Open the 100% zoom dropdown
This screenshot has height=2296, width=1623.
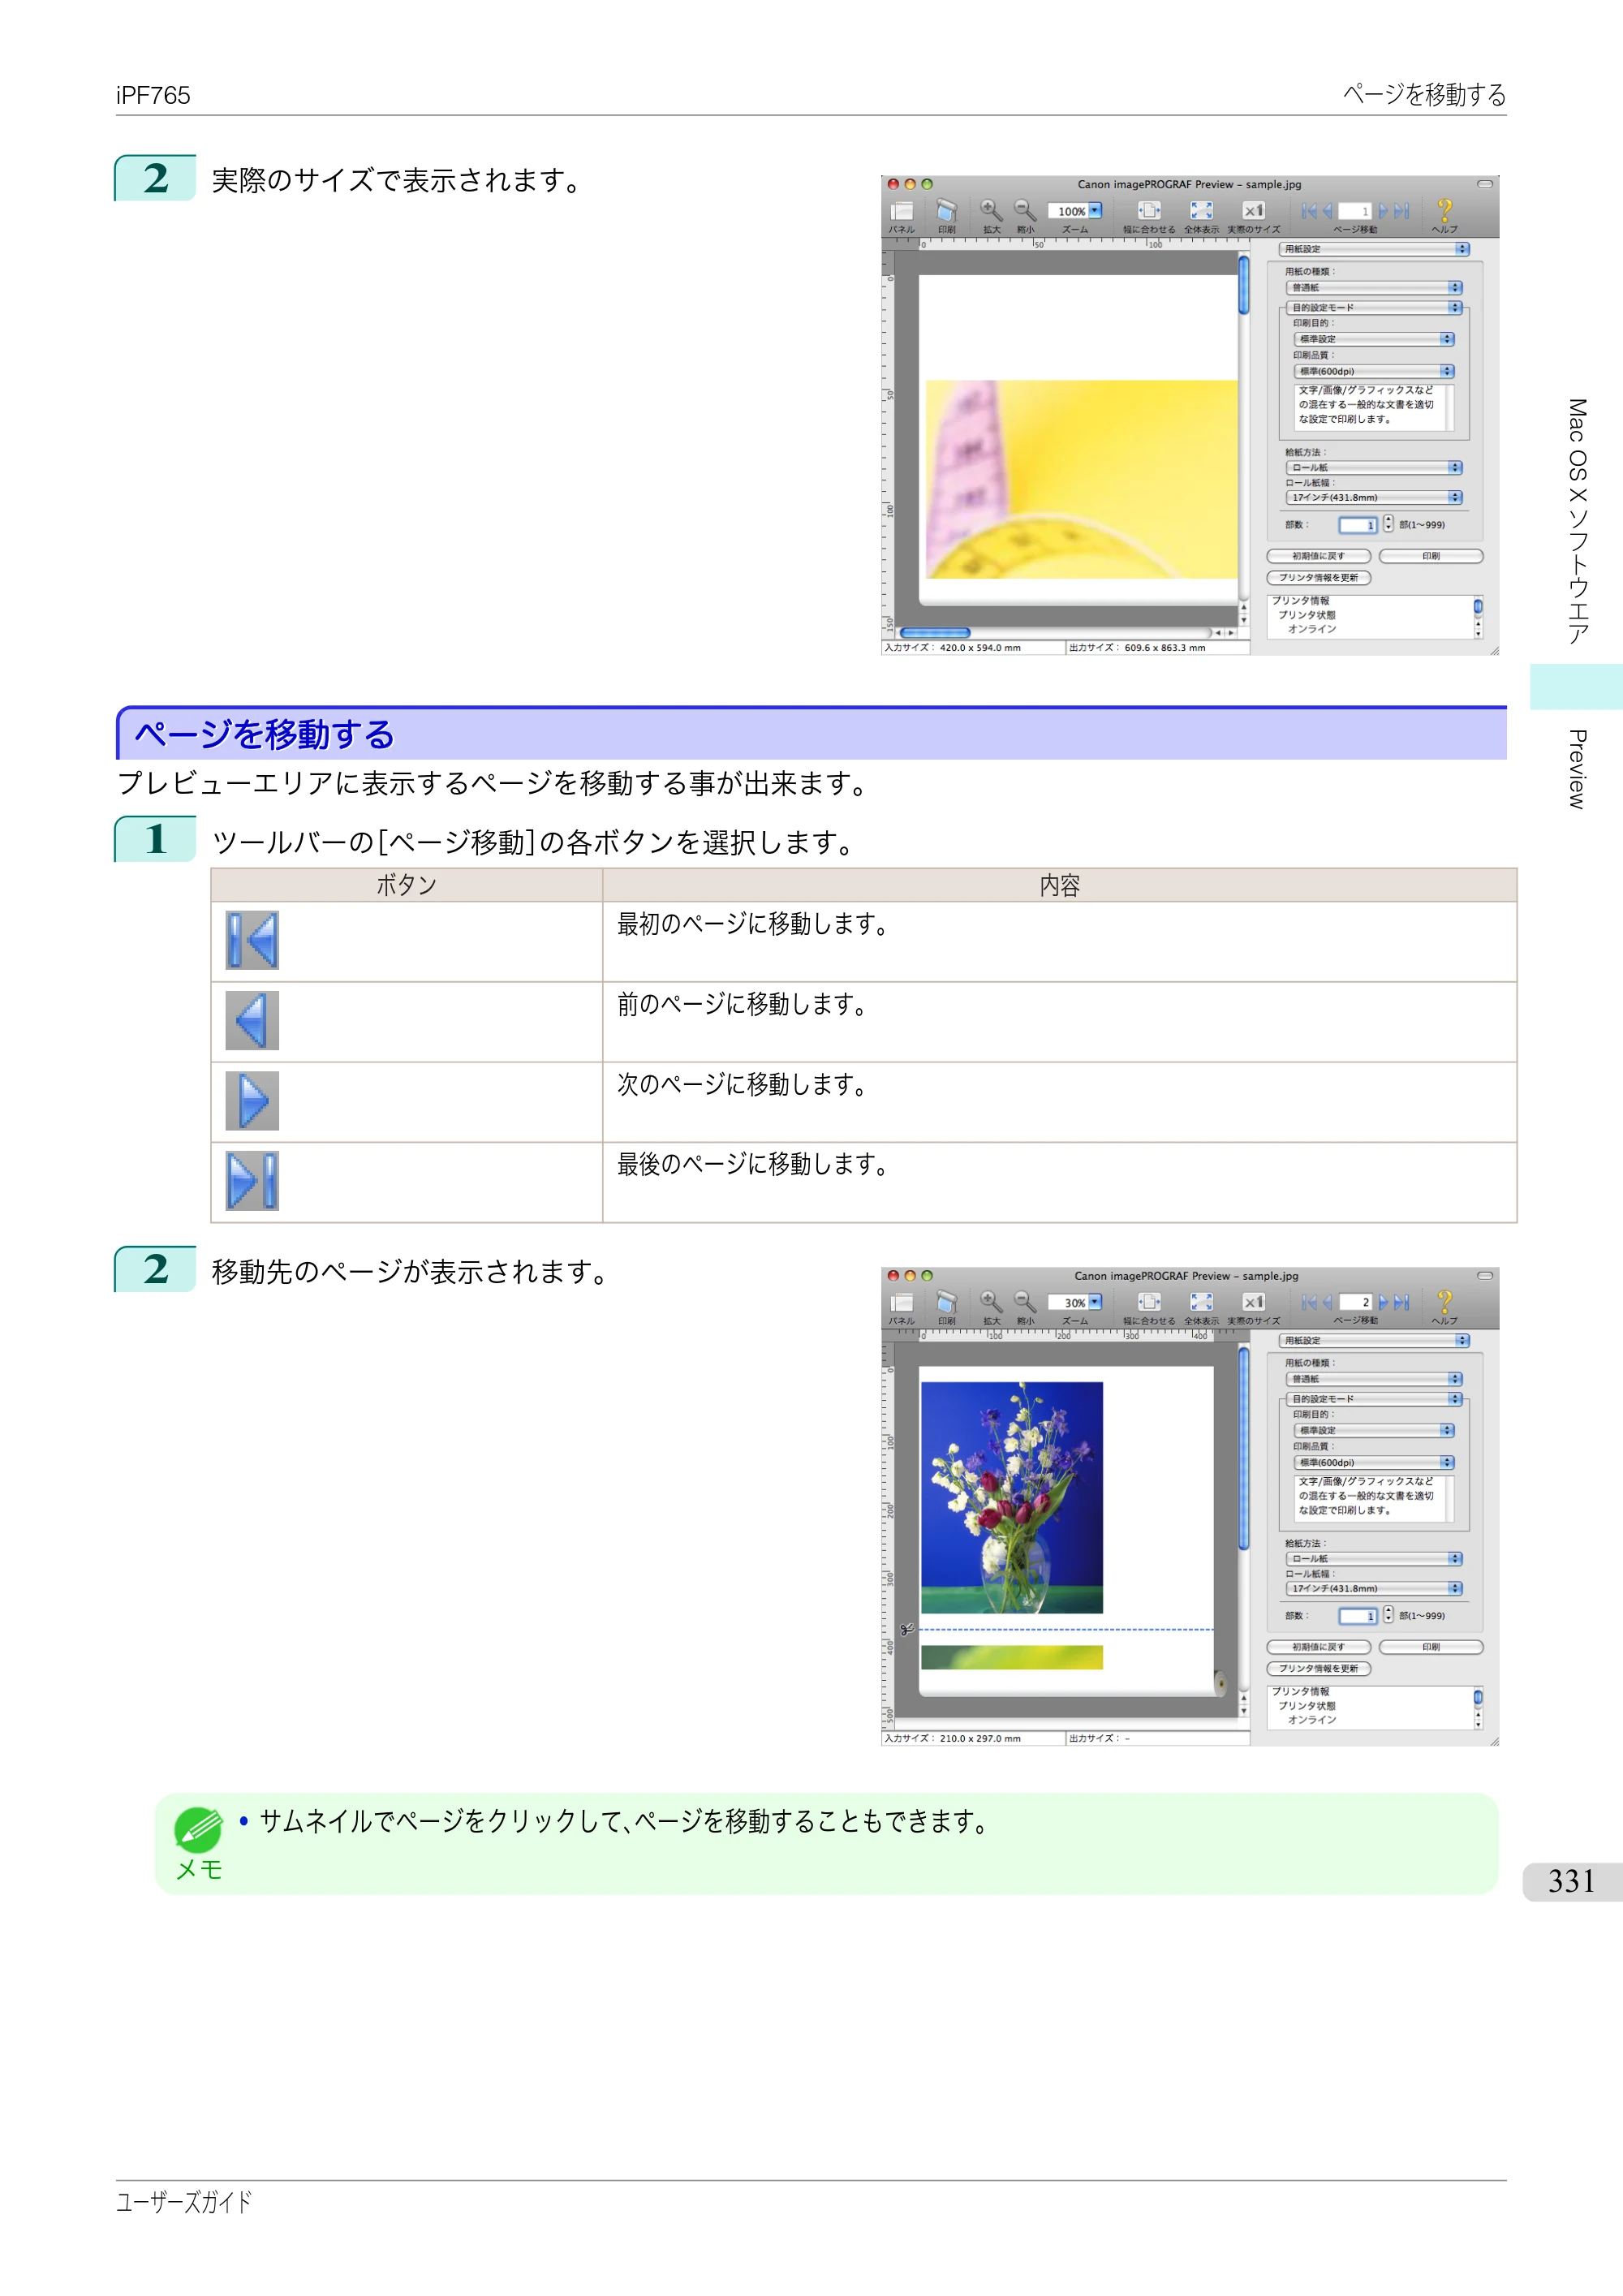click(1095, 211)
